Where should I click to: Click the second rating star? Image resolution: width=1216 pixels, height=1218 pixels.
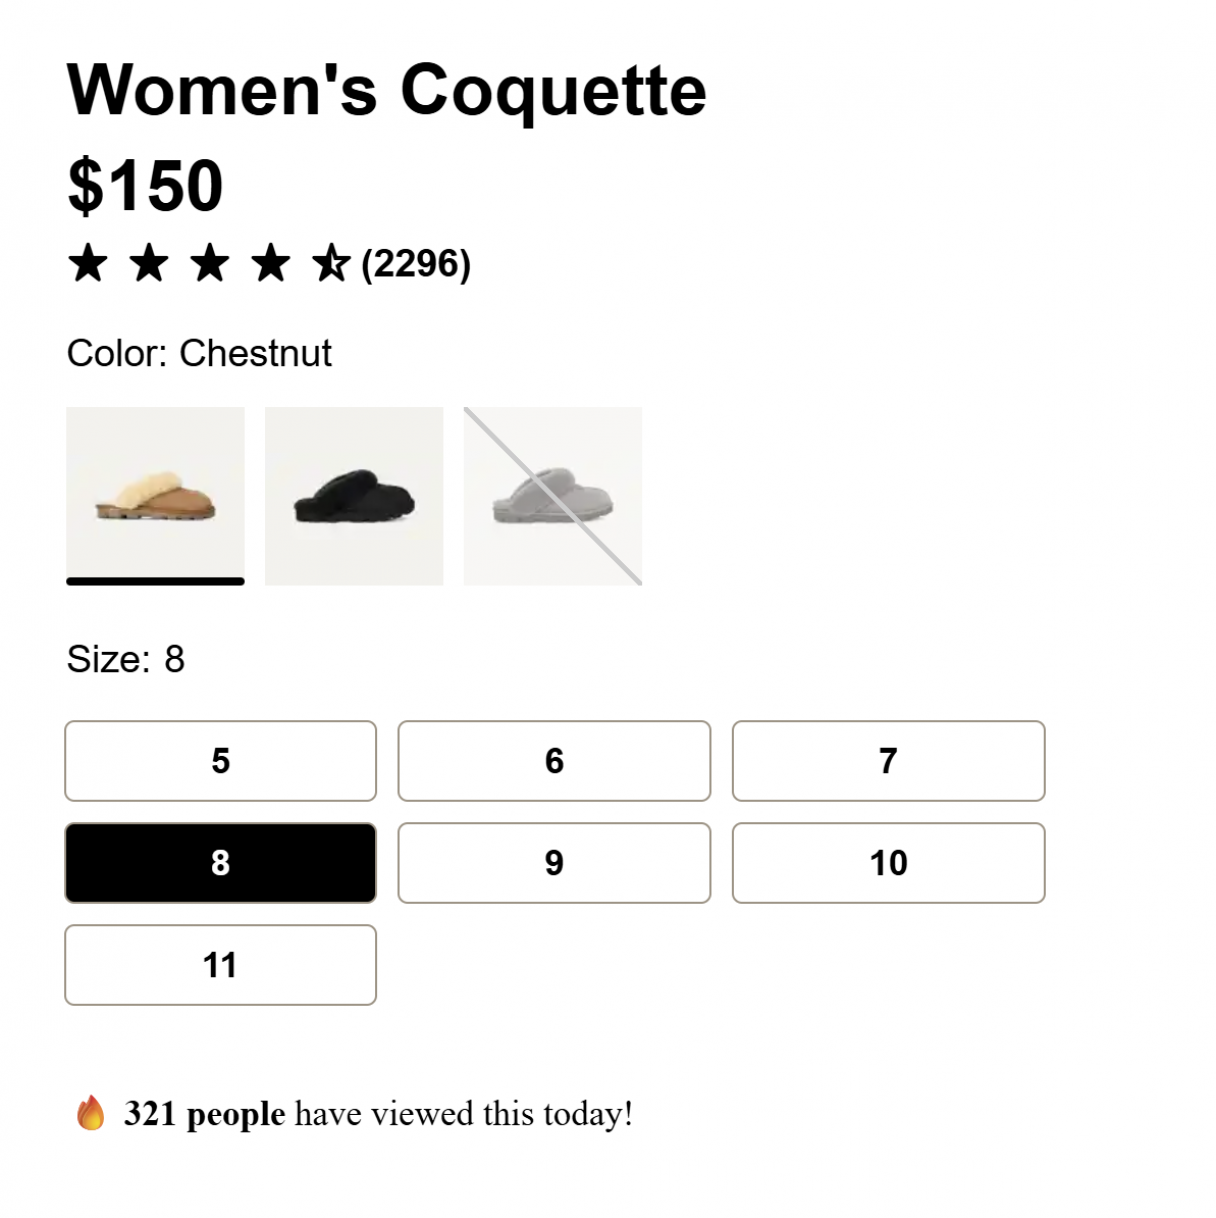tap(149, 263)
